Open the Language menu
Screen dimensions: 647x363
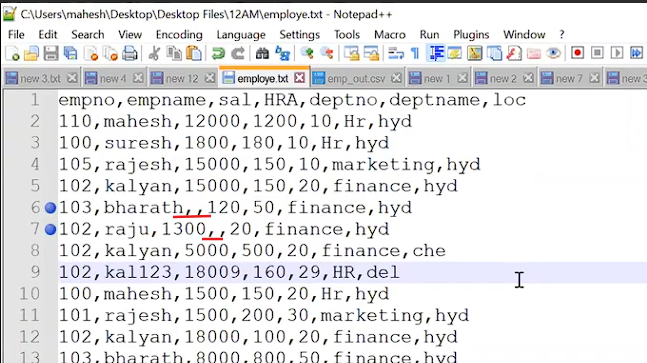pyautogui.click(x=241, y=35)
